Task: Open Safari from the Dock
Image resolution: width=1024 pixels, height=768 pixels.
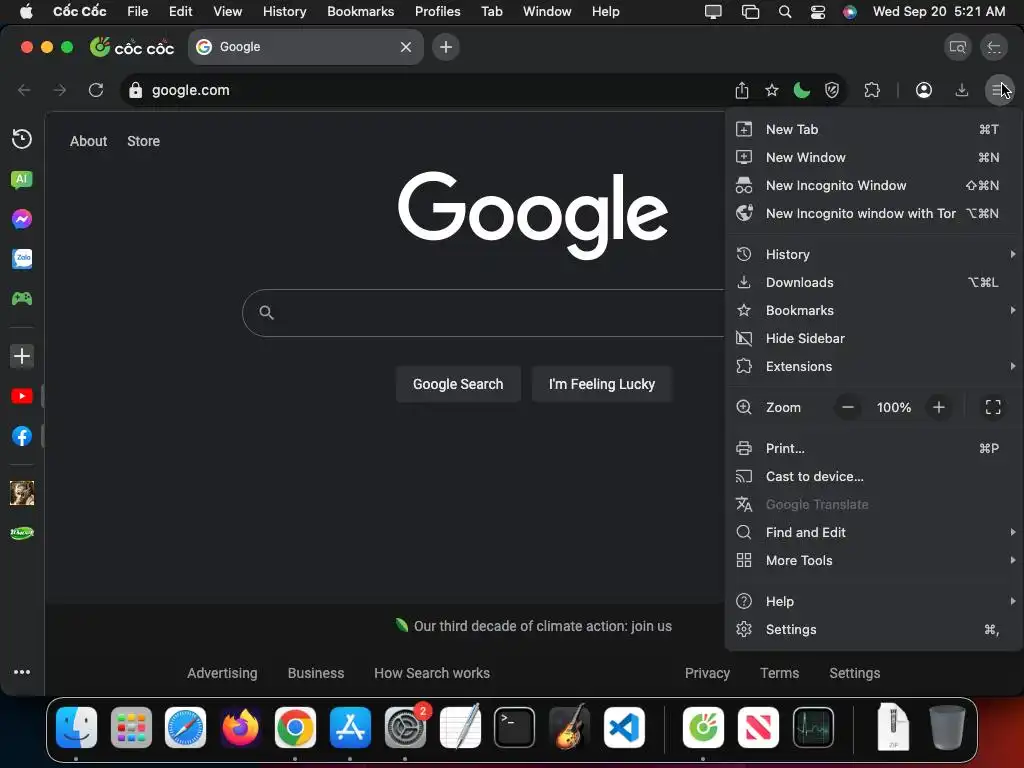Action: pyautogui.click(x=185, y=728)
